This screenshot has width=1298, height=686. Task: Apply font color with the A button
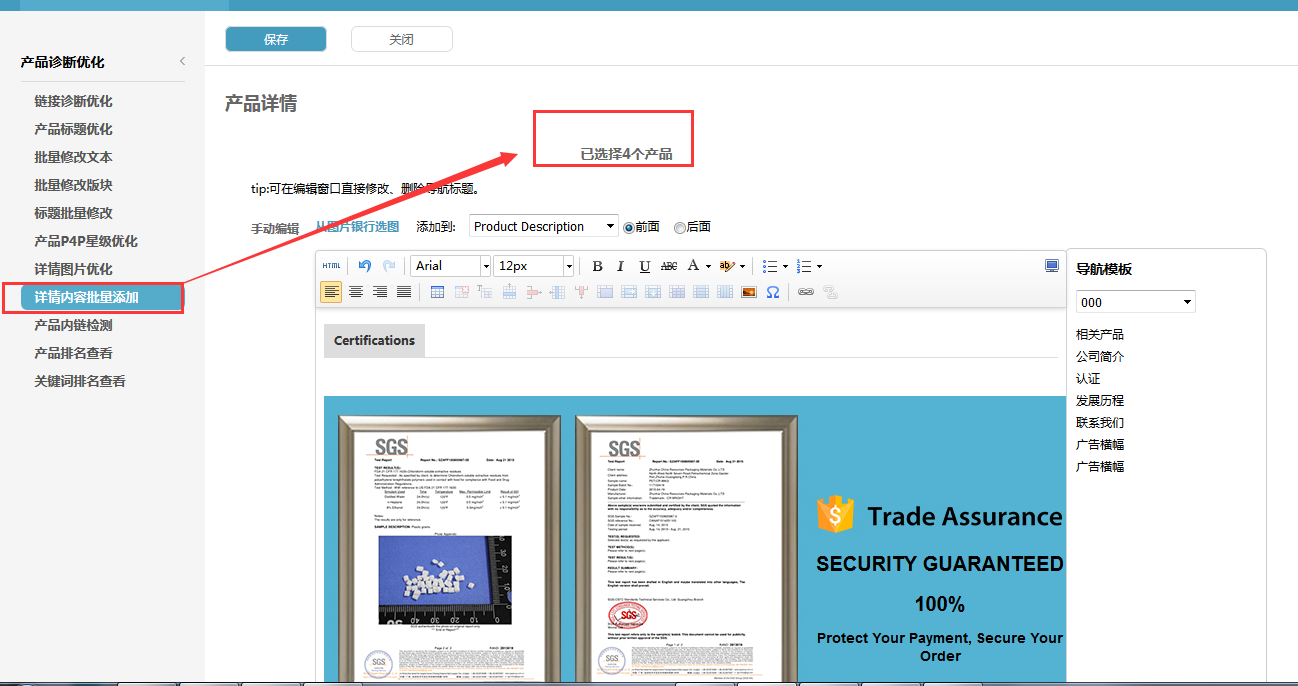tap(694, 266)
